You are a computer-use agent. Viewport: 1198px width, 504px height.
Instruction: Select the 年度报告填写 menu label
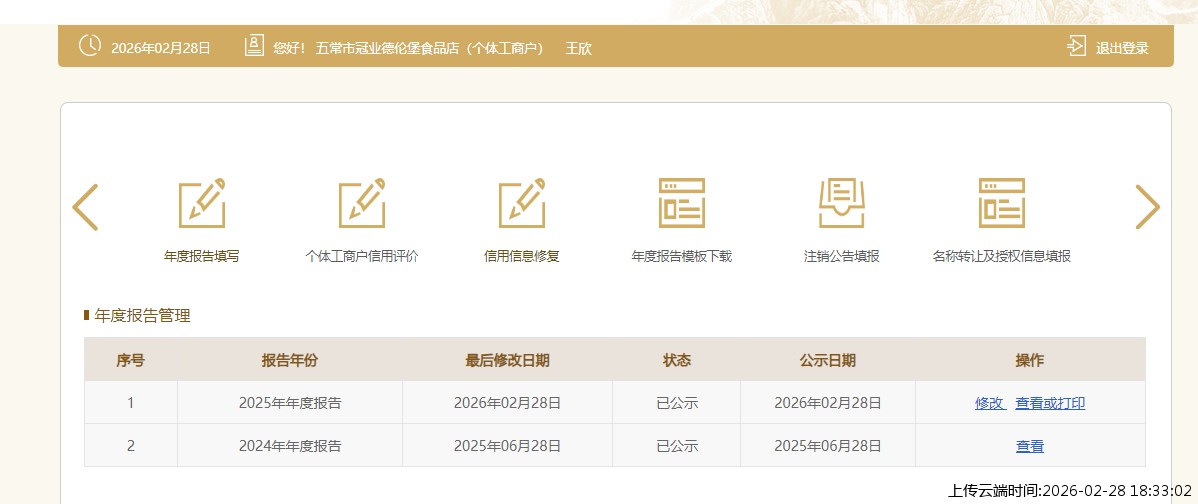(202, 256)
